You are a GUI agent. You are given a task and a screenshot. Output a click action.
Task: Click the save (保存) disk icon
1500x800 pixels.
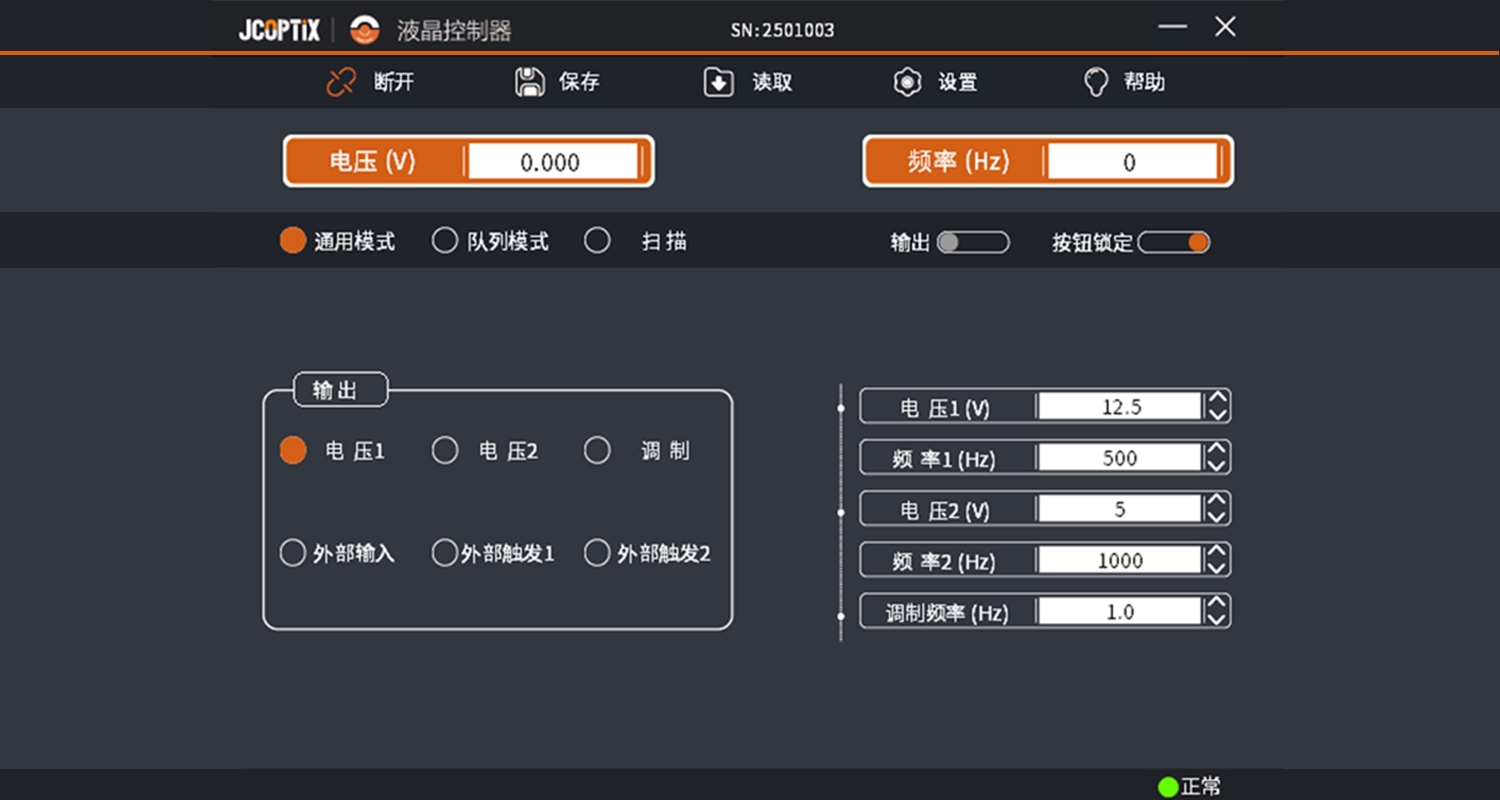528,81
